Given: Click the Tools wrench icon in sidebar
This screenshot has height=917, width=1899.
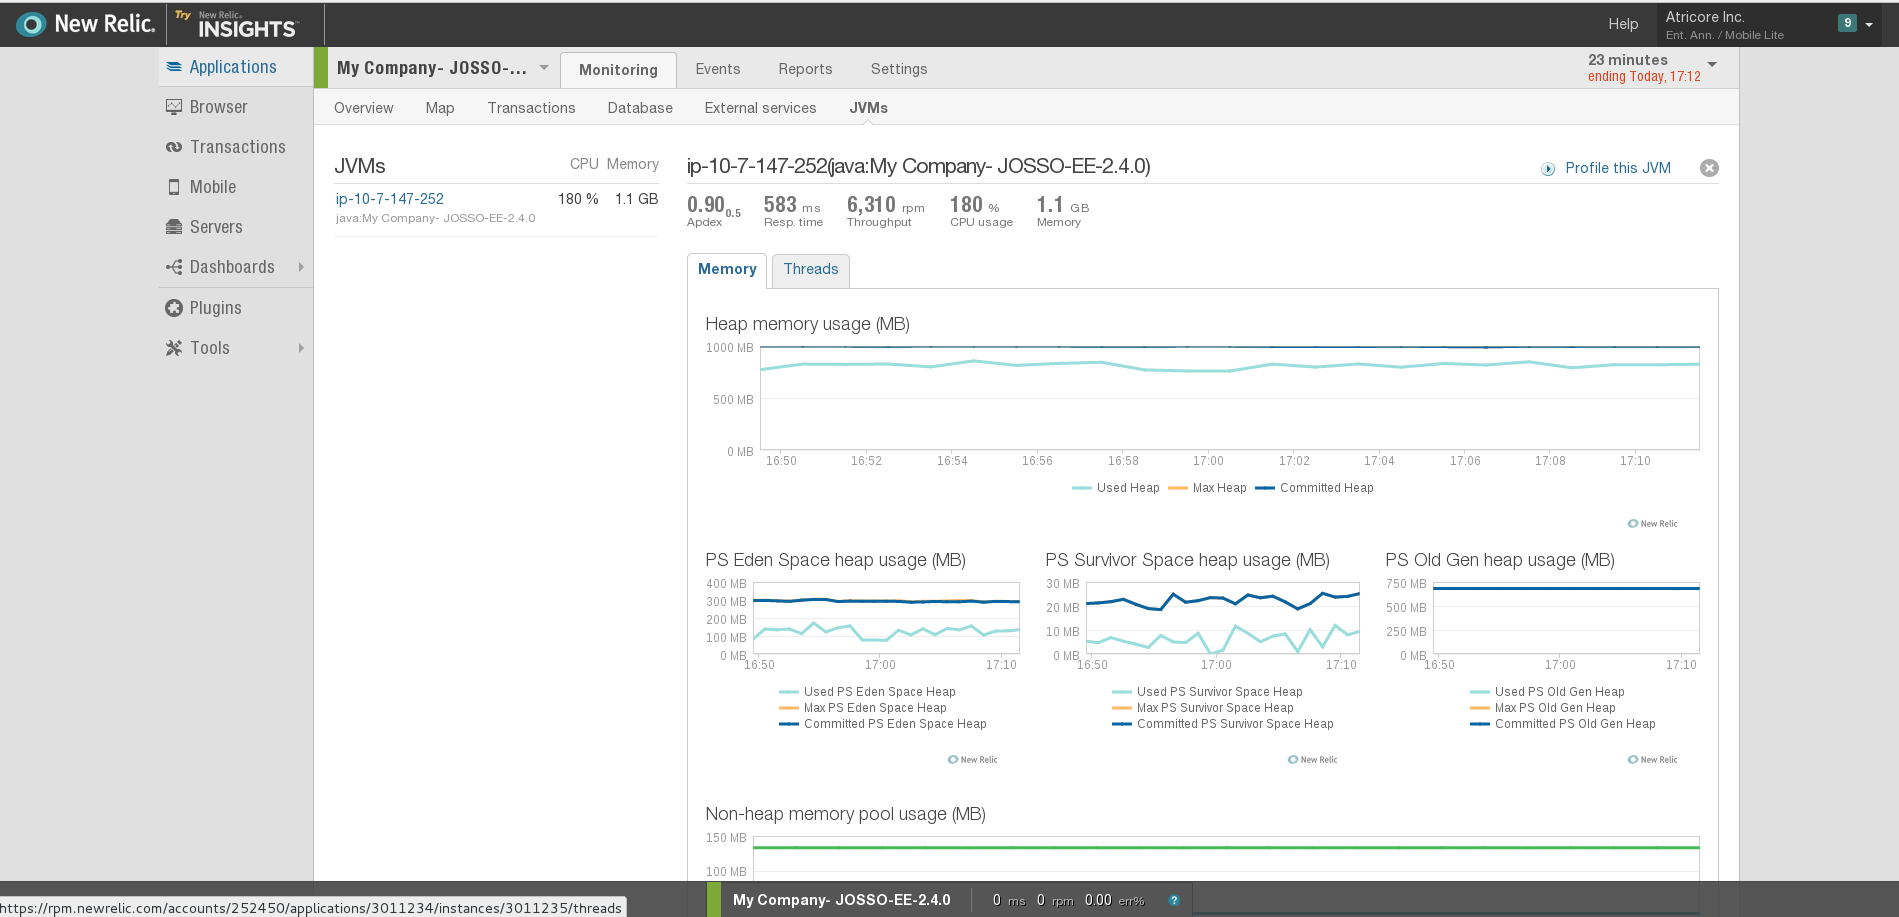Looking at the screenshot, I should pos(174,348).
